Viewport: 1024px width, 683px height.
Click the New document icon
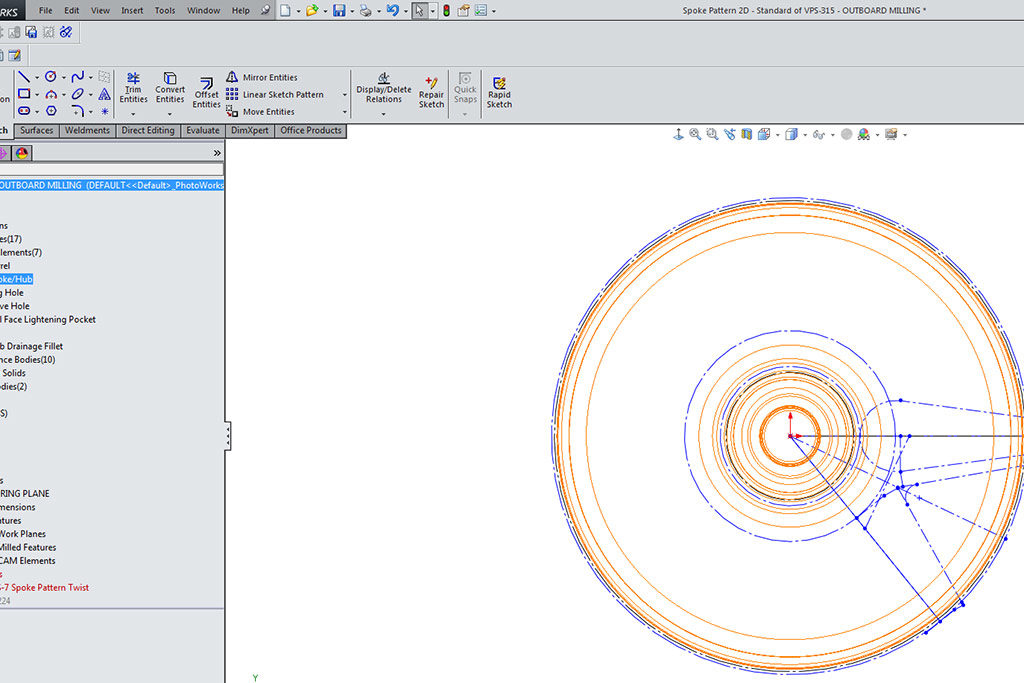(x=285, y=10)
